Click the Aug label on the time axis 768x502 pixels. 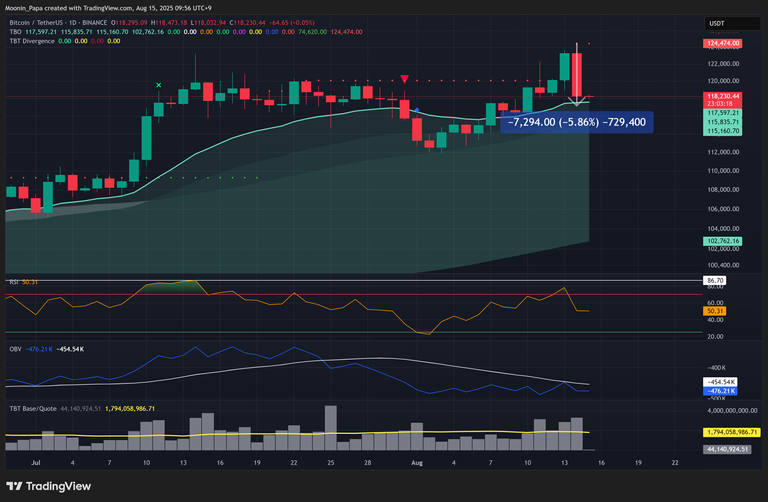pos(417,462)
